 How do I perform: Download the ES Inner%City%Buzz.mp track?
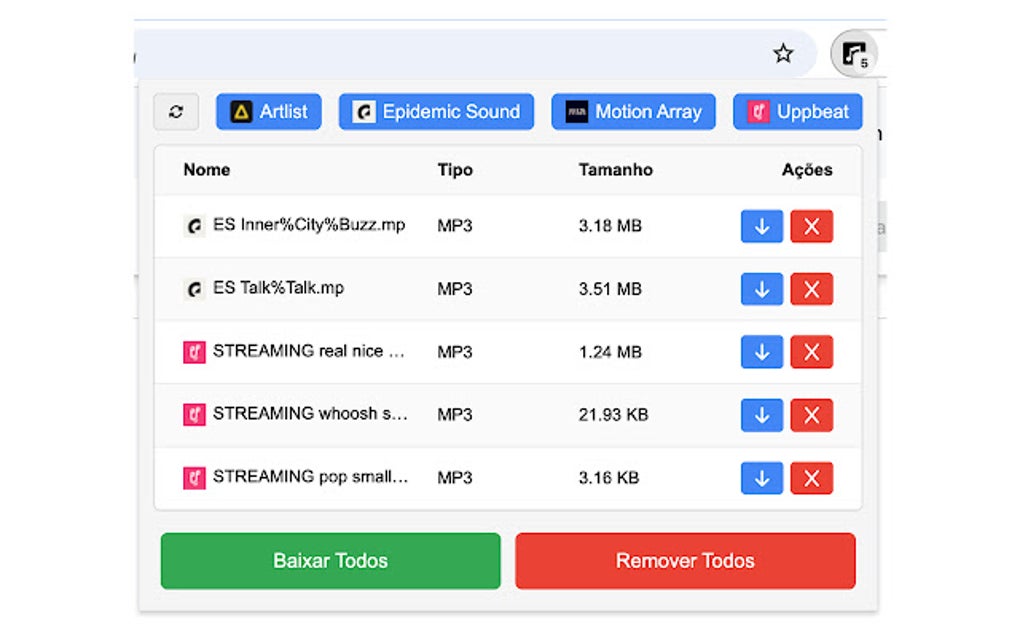click(x=761, y=226)
